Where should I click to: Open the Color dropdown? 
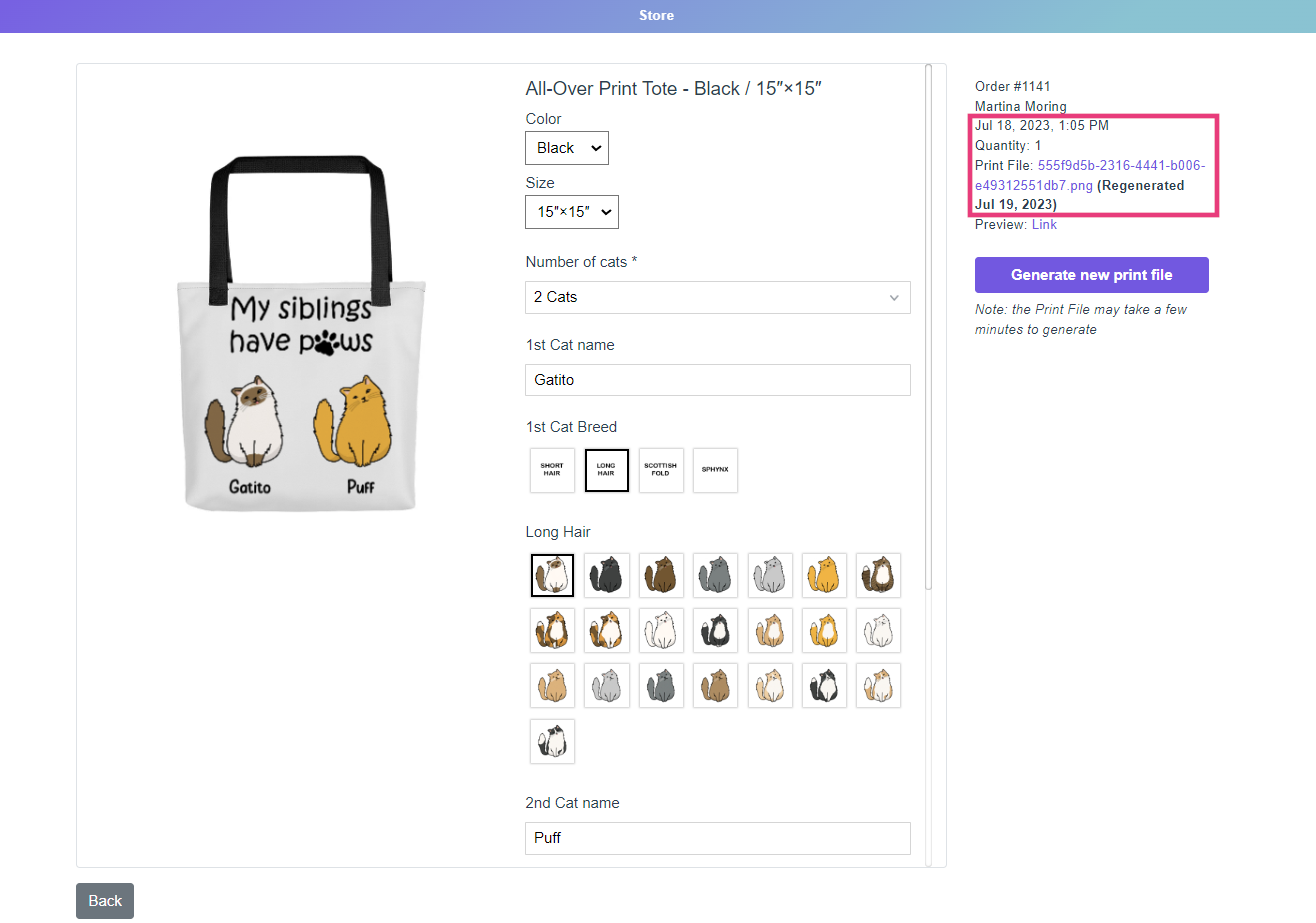pos(566,148)
